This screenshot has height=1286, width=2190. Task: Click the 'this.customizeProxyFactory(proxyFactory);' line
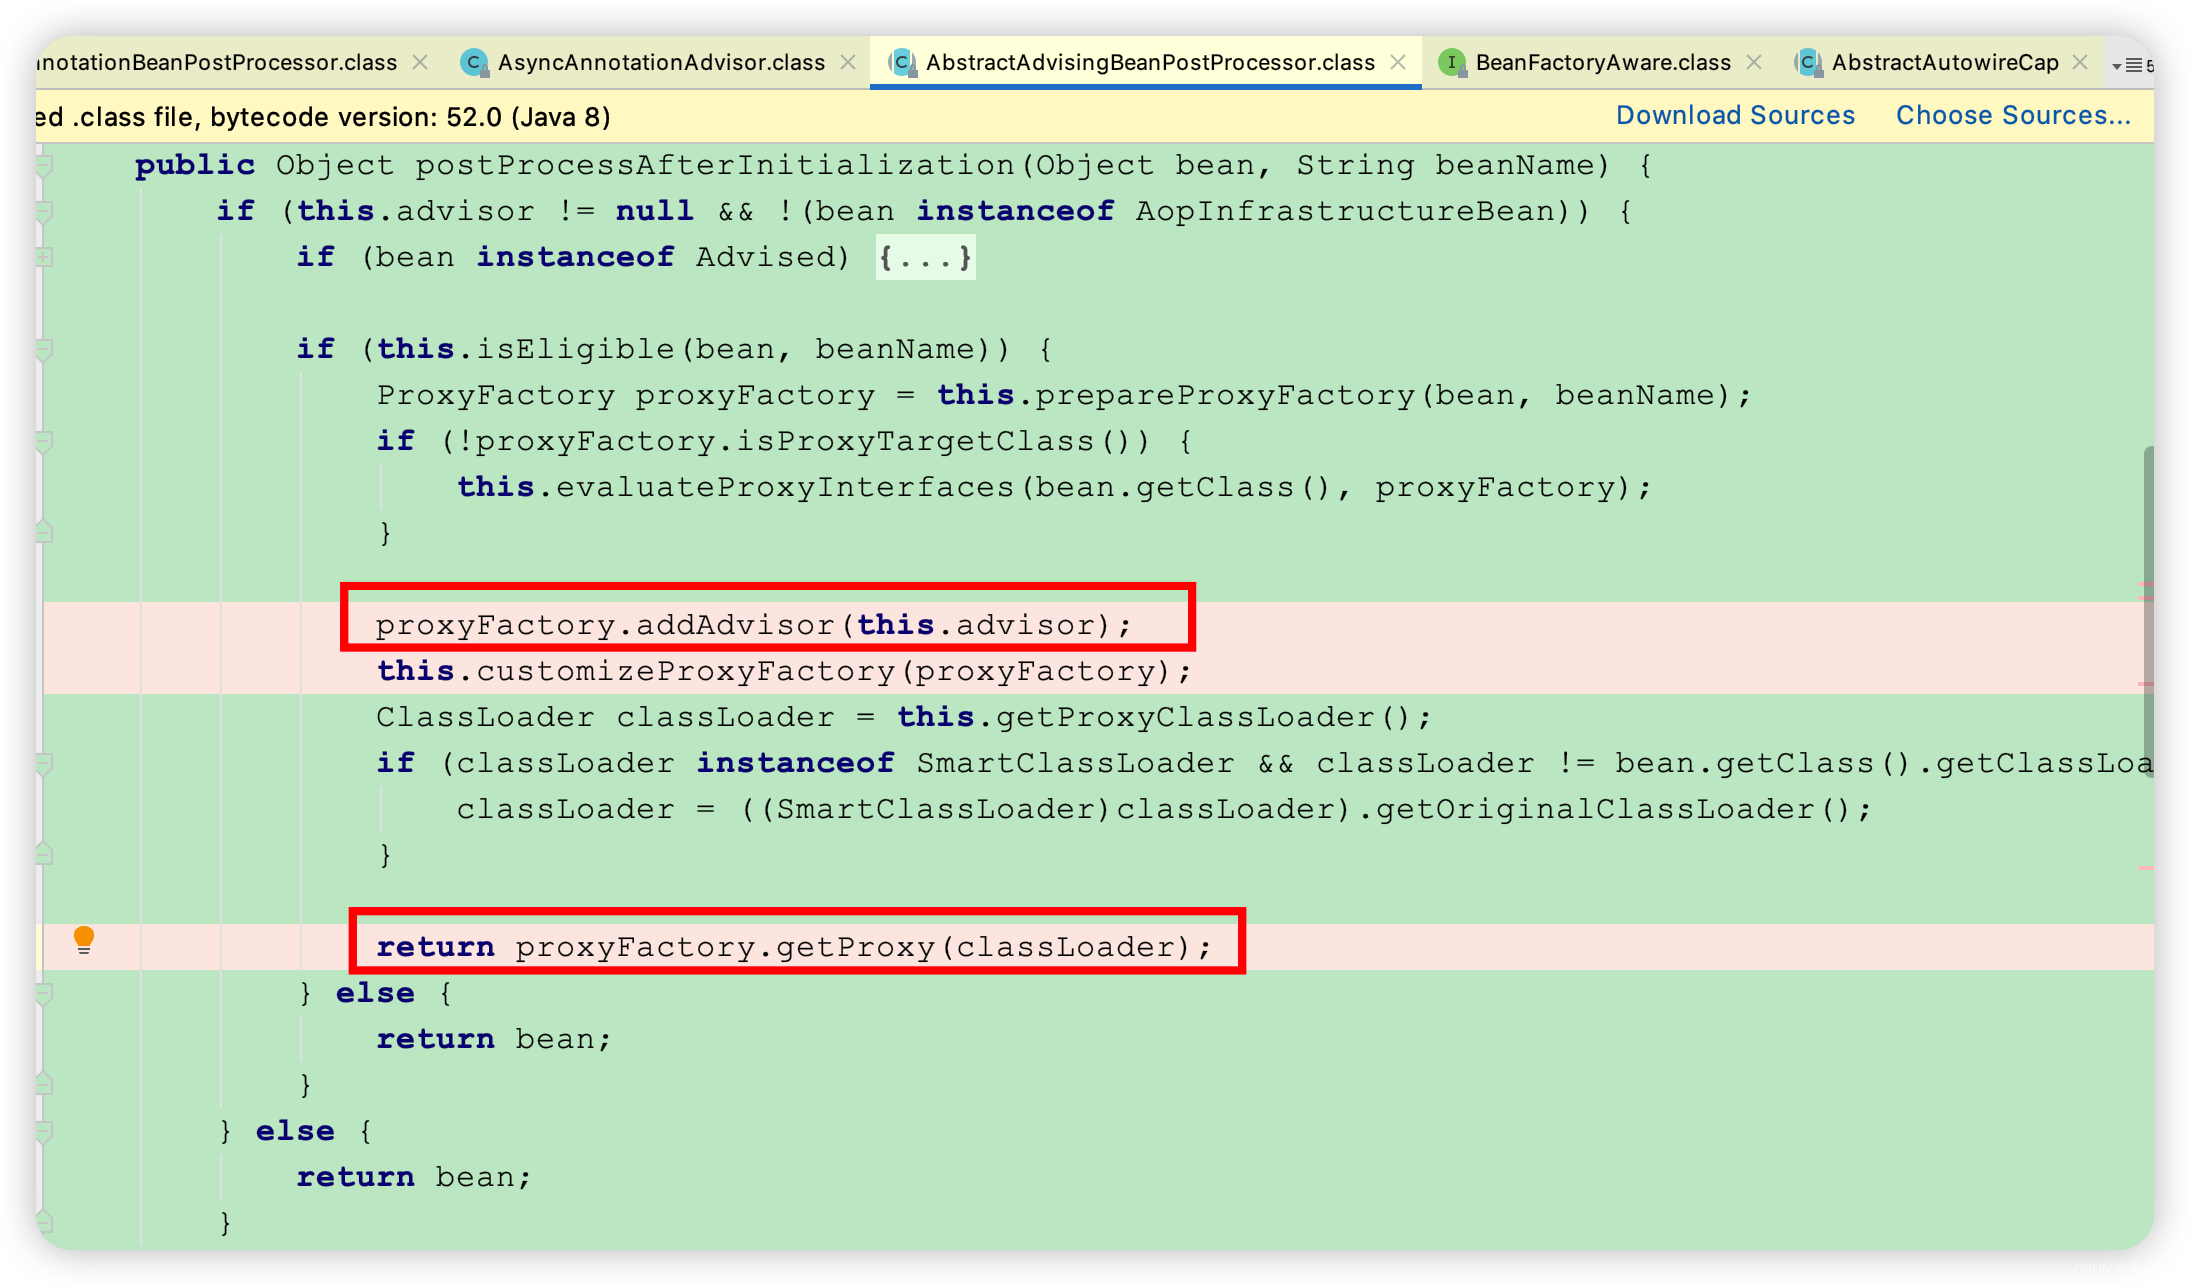784,672
